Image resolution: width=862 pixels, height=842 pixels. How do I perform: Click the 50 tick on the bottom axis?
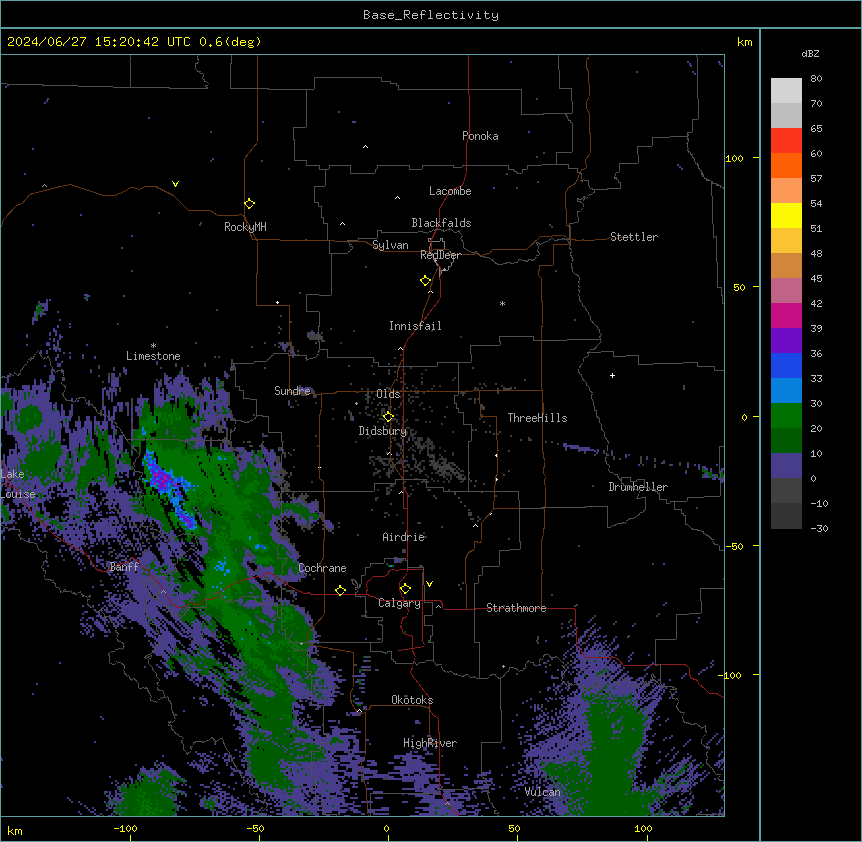tap(514, 829)
